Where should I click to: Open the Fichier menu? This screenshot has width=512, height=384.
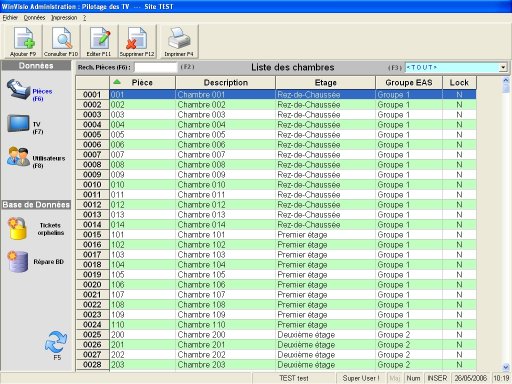click(10, 18)
